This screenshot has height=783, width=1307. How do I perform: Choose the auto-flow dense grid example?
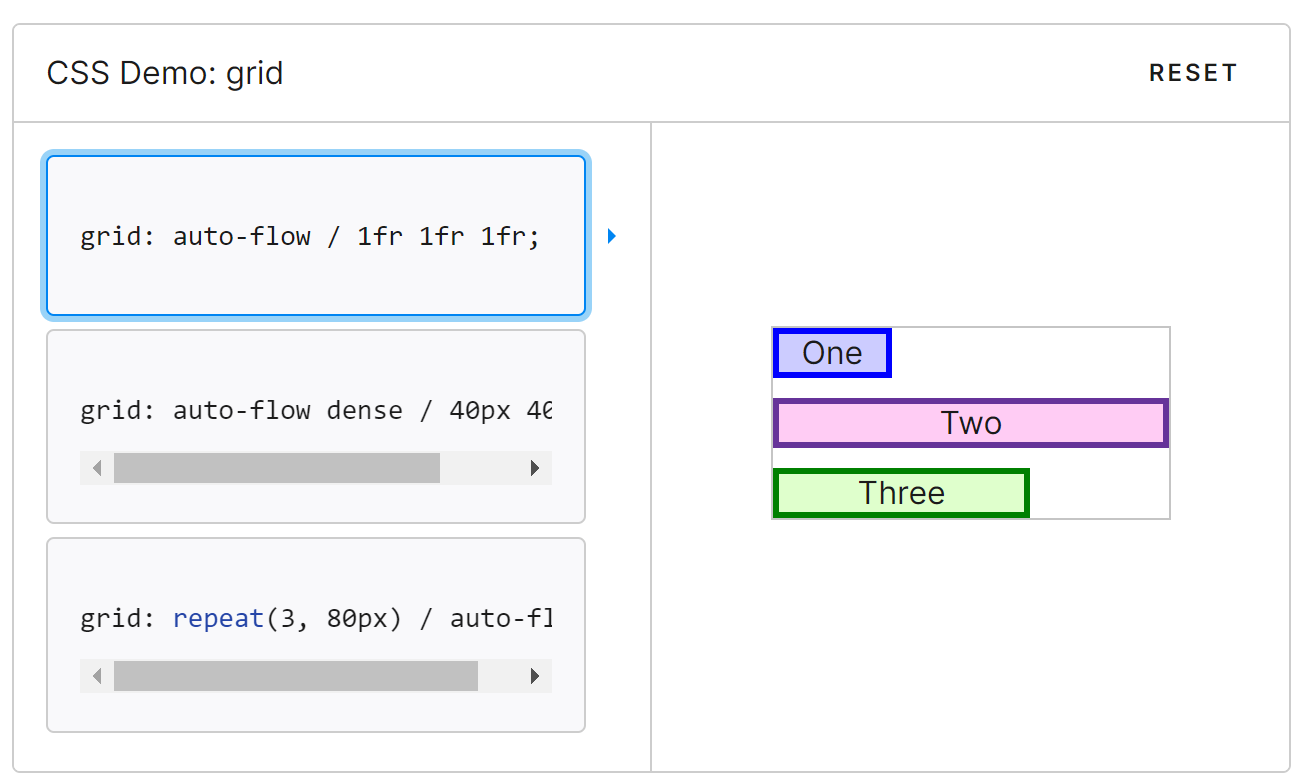coord(316,426)
